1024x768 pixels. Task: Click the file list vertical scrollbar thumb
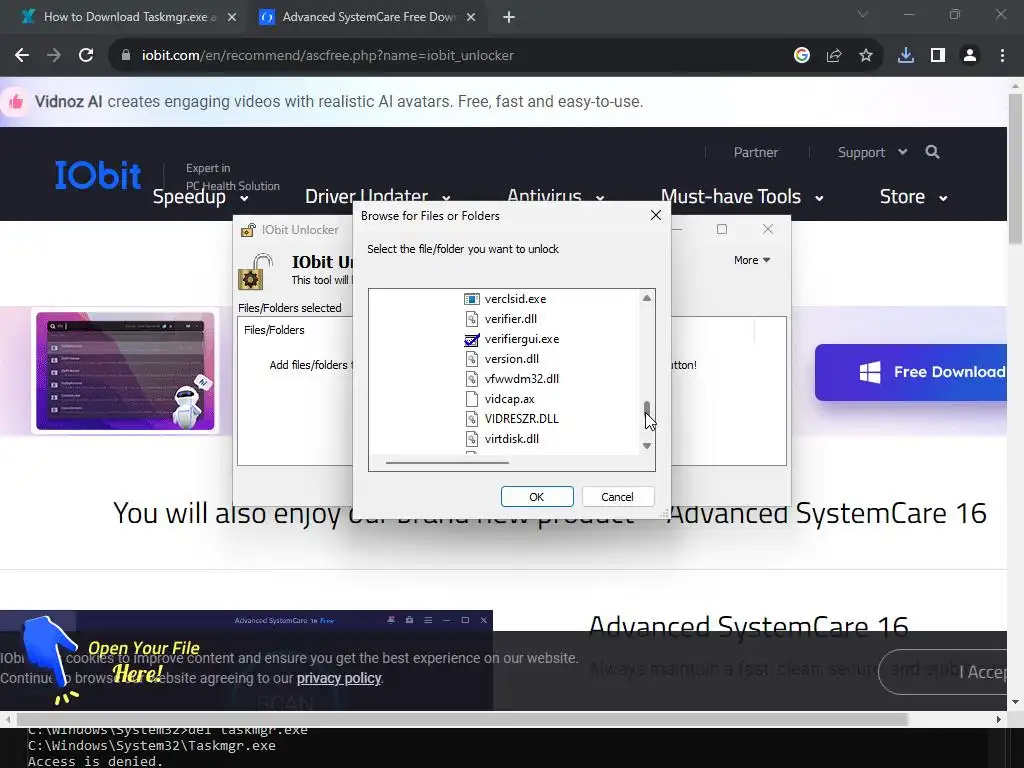(647, 410)
